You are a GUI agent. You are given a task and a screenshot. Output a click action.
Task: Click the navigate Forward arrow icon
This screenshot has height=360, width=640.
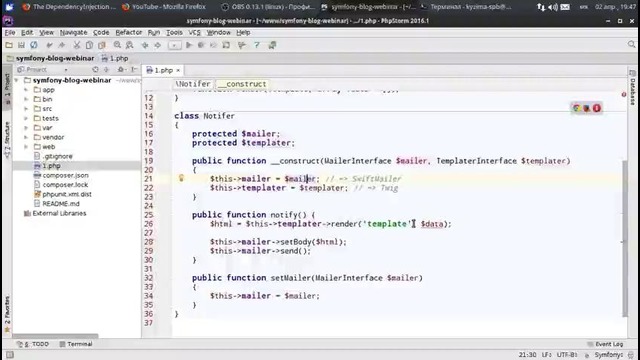coord(158,45)
